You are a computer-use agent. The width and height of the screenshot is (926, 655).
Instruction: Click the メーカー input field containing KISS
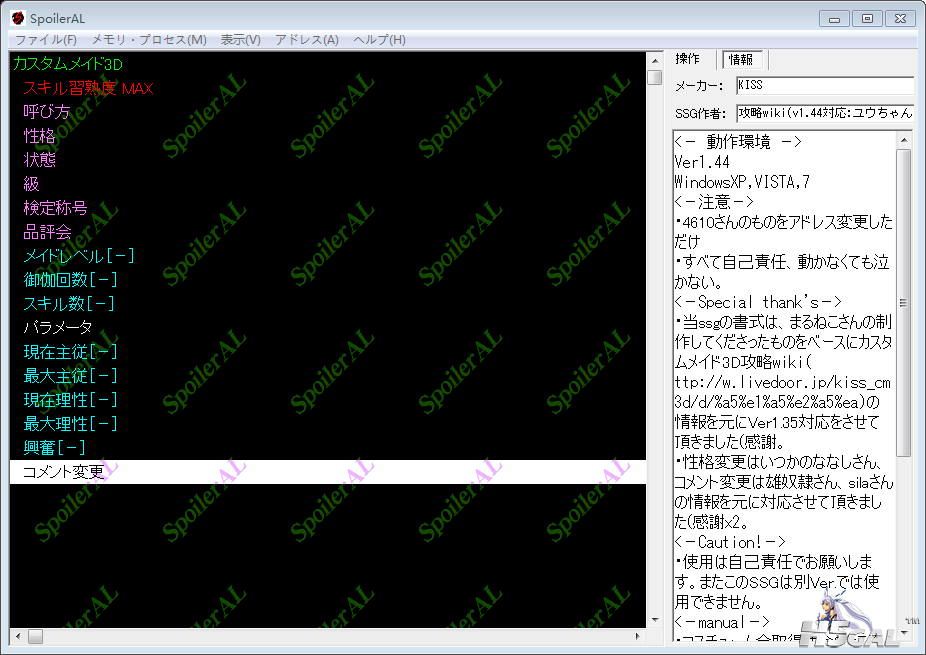[825, 85]
